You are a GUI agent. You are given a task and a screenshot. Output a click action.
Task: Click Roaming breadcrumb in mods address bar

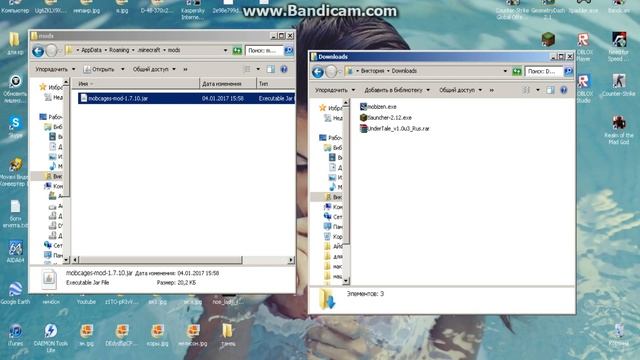click(119, 50)
